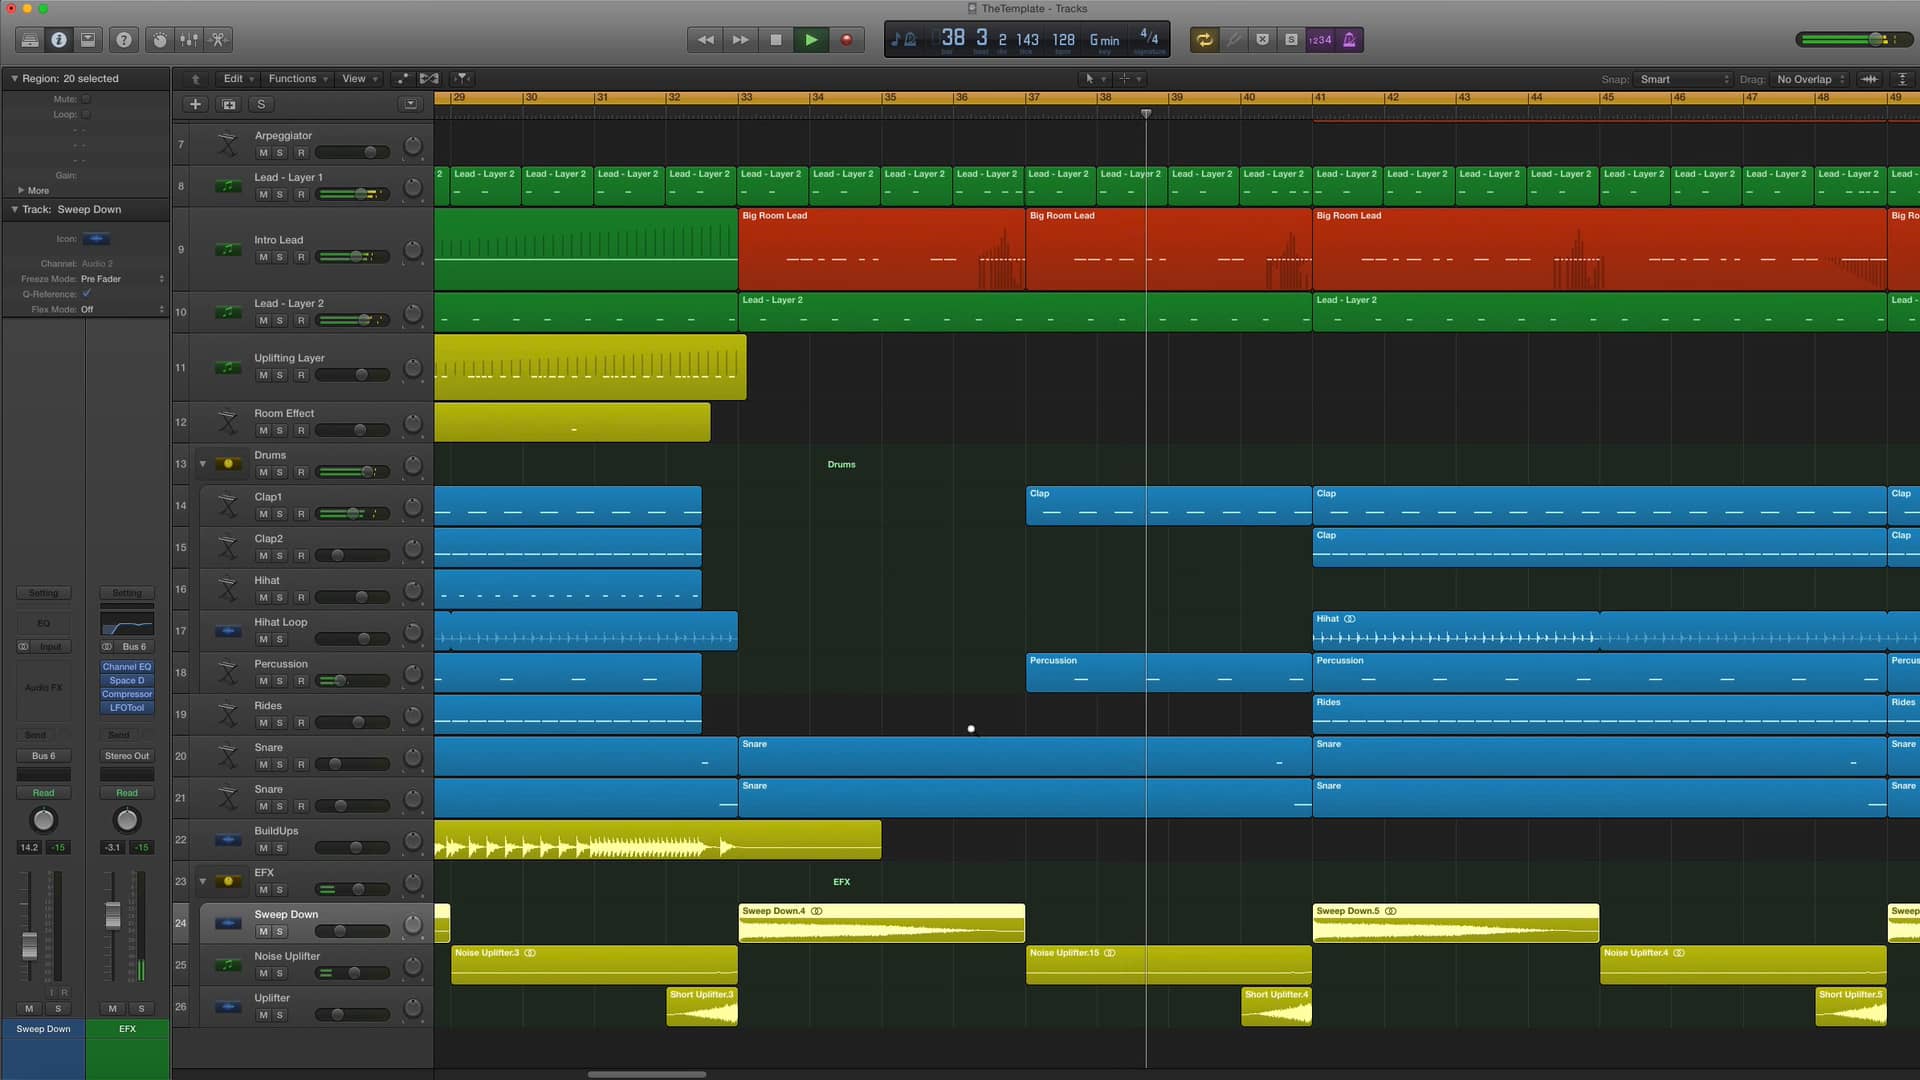
Task: Open the Library with the top-left icon
Action: coord(30,40)
